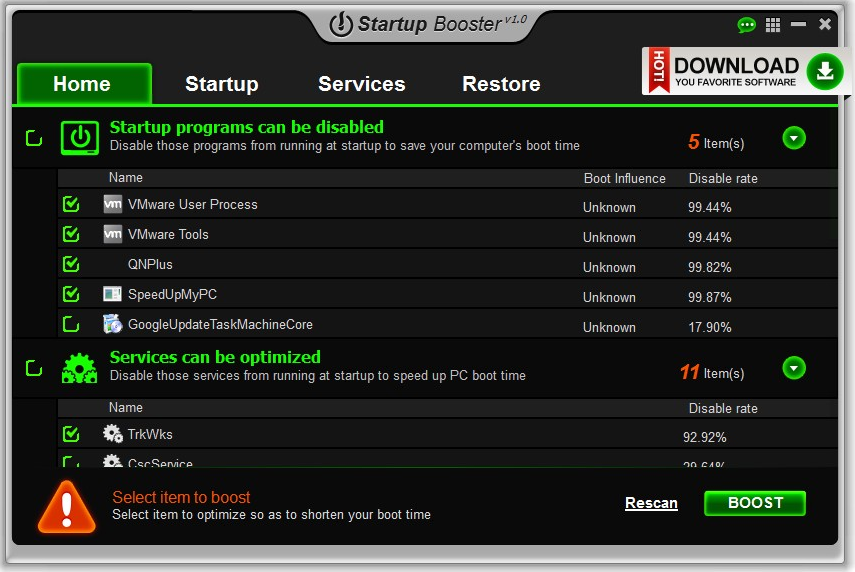Open the Services tab

[362, 84]
